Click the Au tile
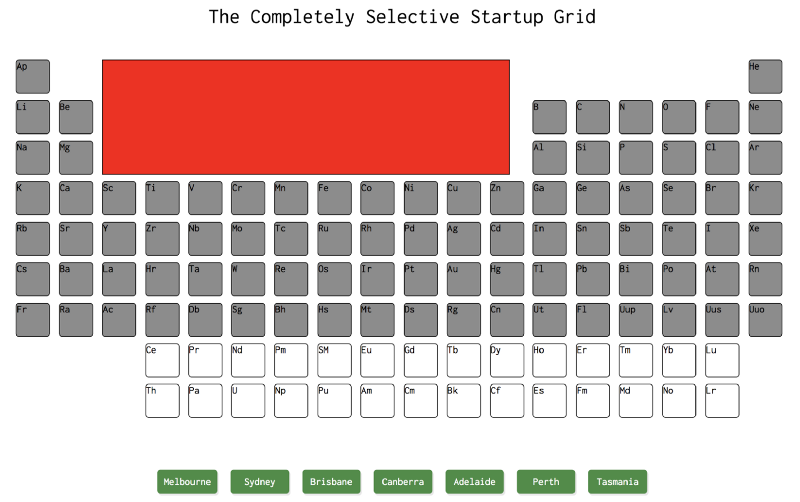The height and width of the screenshot is (502, 800). 463,279
